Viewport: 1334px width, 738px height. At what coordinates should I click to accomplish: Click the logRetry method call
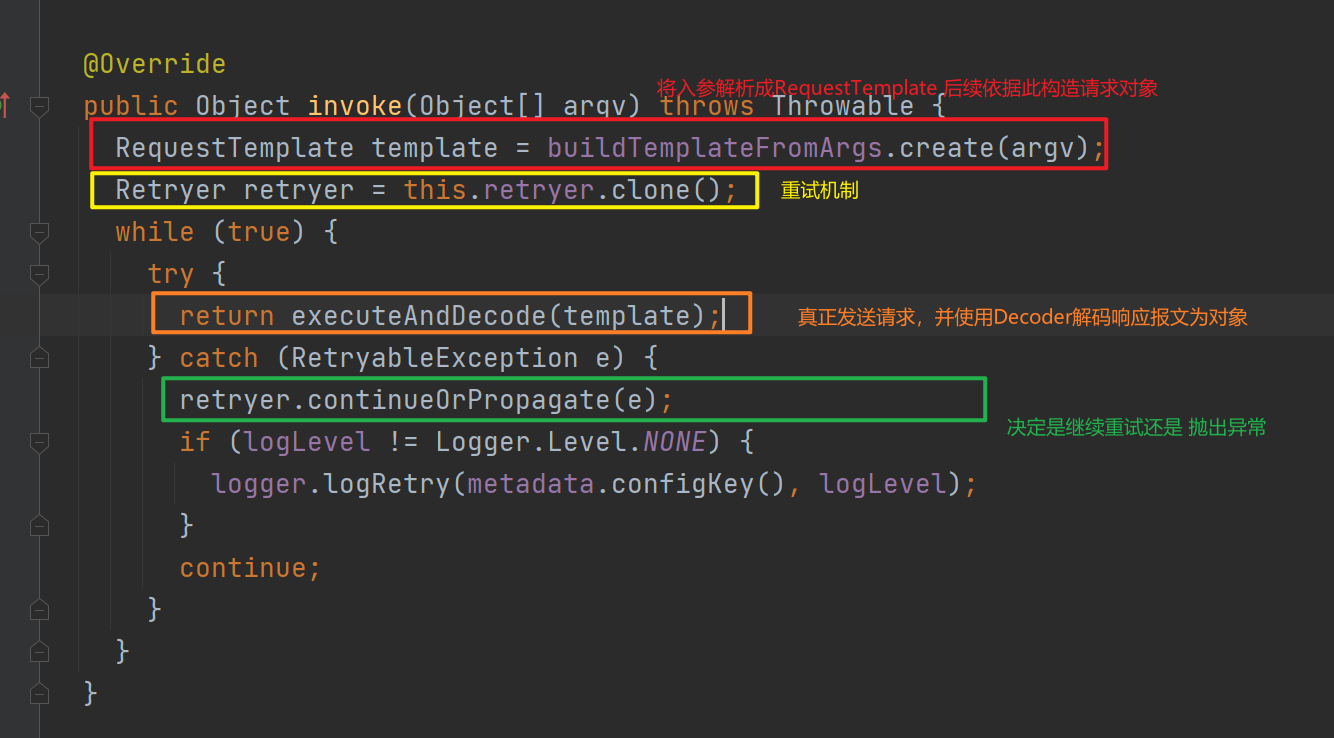(387, 485)
